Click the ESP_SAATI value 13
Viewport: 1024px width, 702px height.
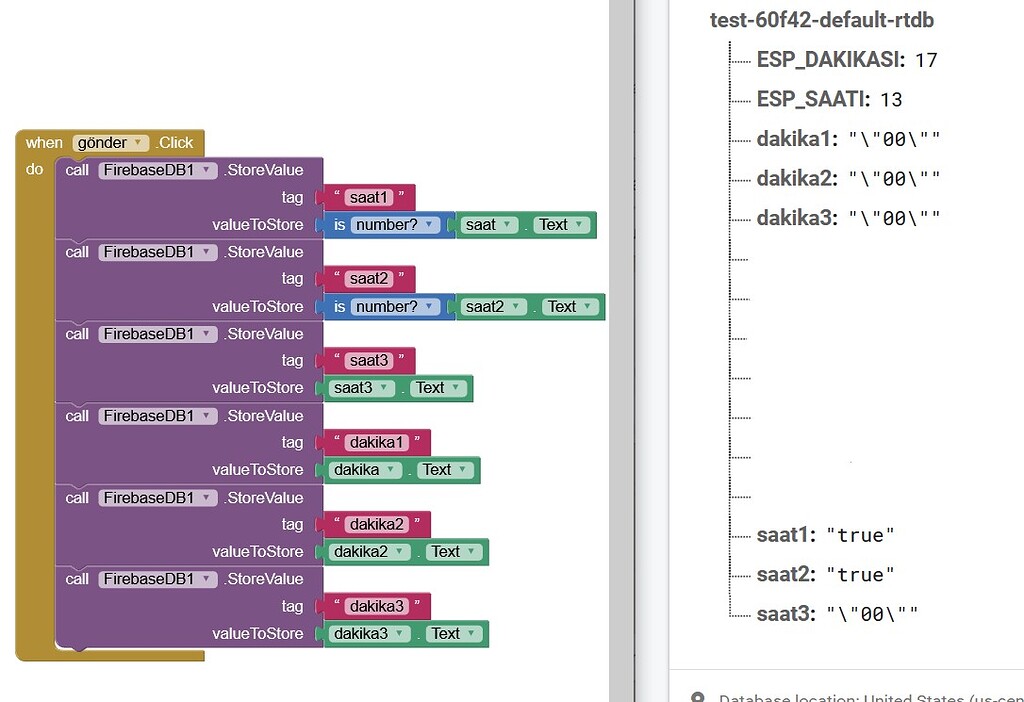[891, 99]
